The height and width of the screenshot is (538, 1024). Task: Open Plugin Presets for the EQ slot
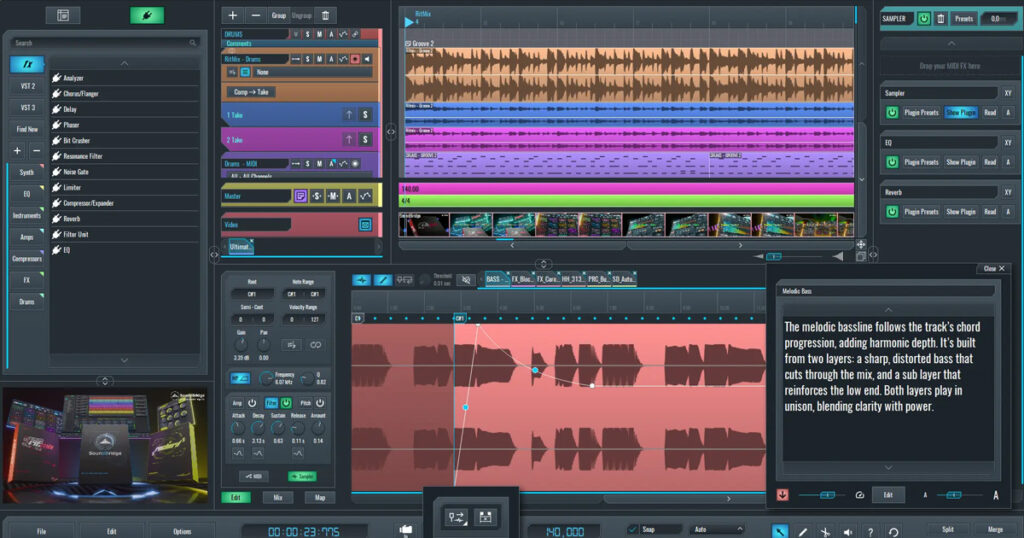[921, 162]
